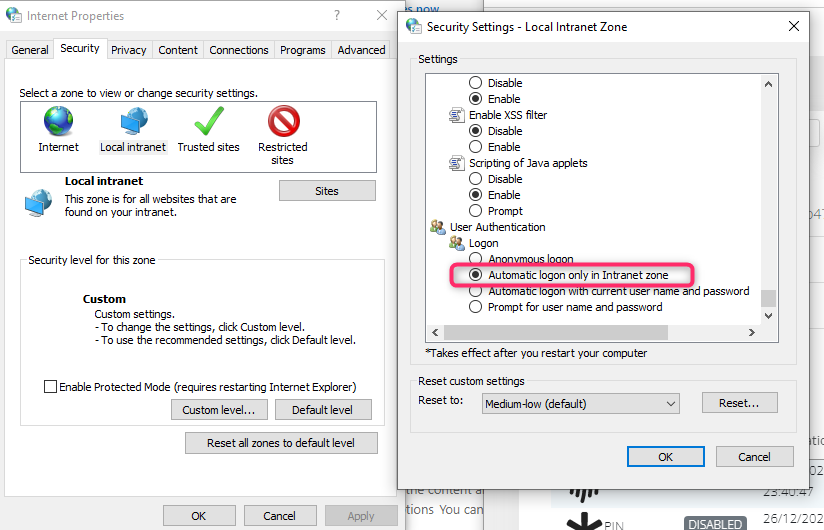
Task: Select Anonymous logon radio option
Action: point(475,259)
